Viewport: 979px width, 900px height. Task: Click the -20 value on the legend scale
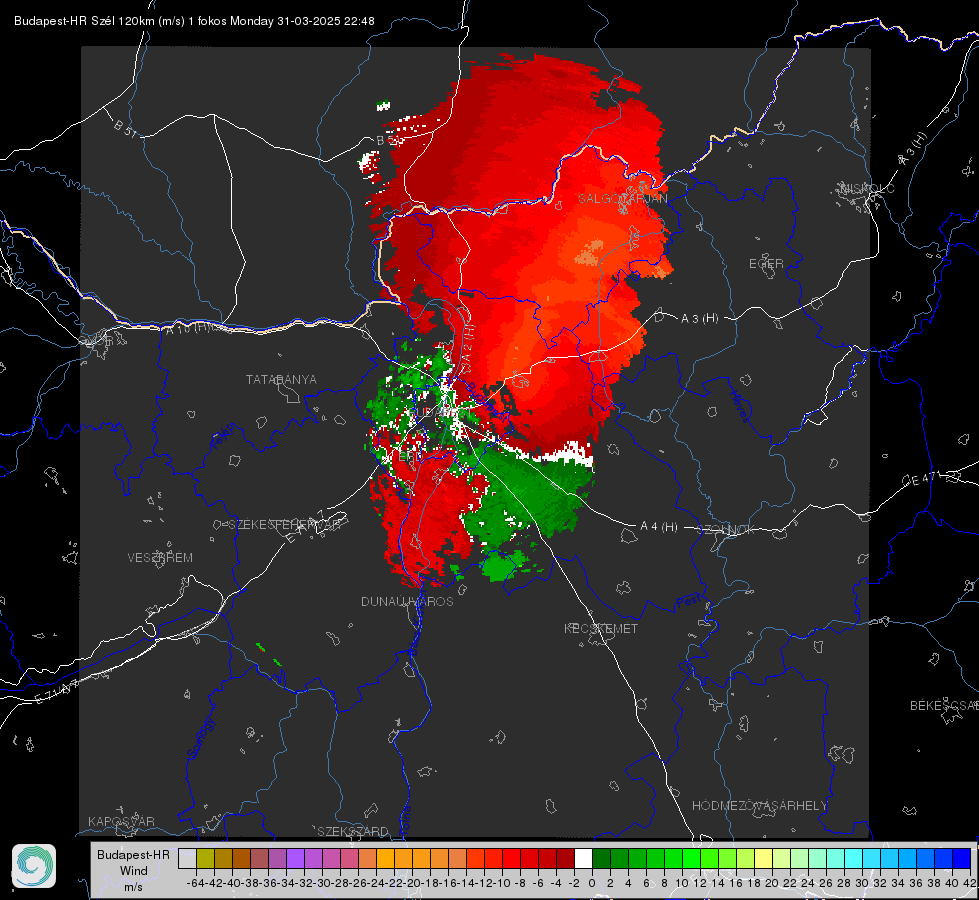[x=413, y=883]
